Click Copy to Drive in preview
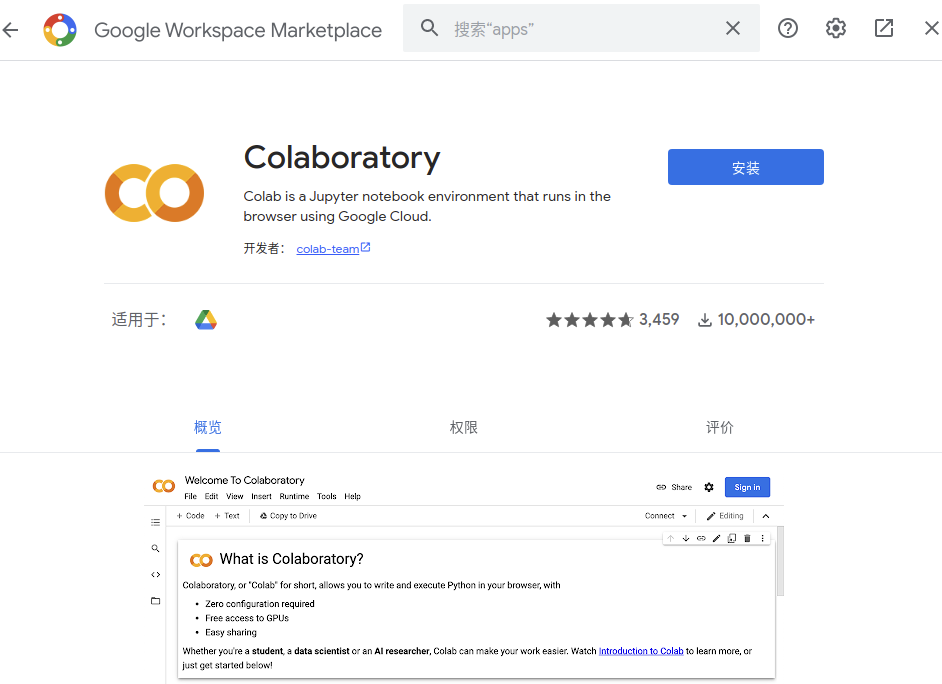 288,516
